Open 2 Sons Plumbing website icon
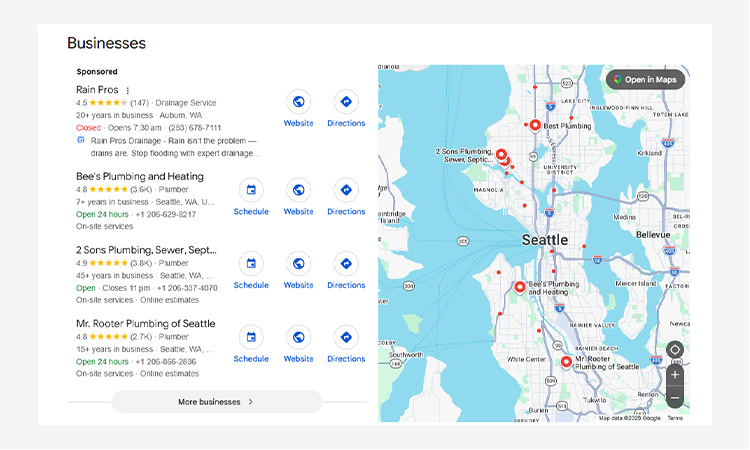Image resolution: width=750 pixels, height=450 pixels. point(298,264)
